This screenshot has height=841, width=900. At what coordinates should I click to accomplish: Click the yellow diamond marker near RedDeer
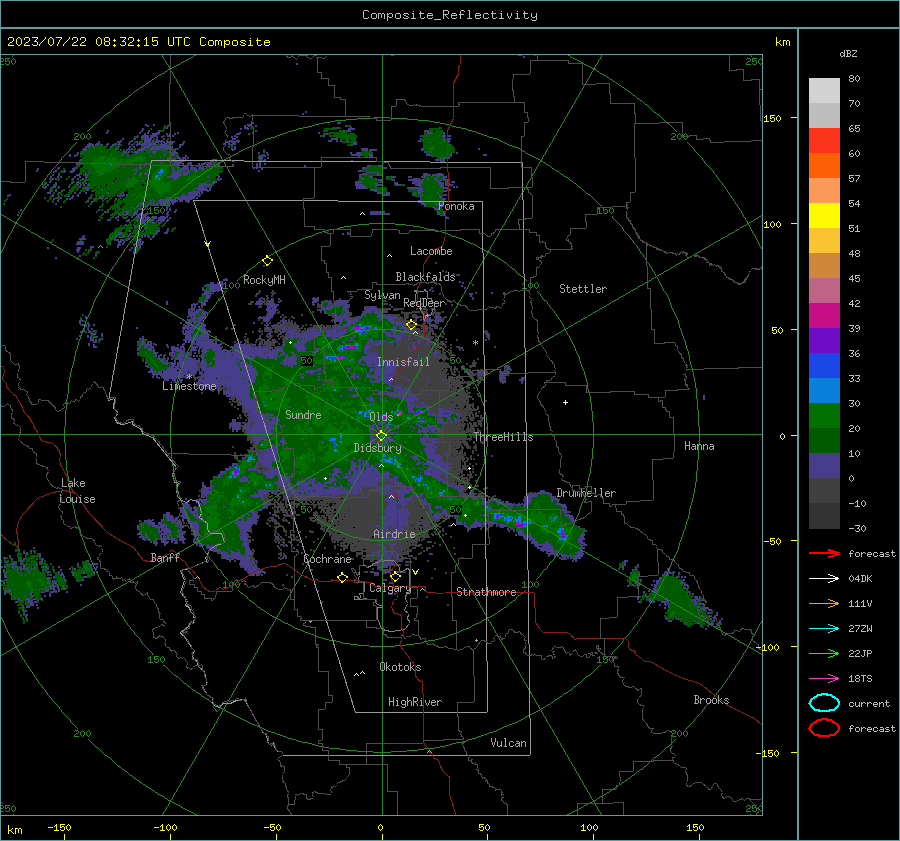coord(411,325)
